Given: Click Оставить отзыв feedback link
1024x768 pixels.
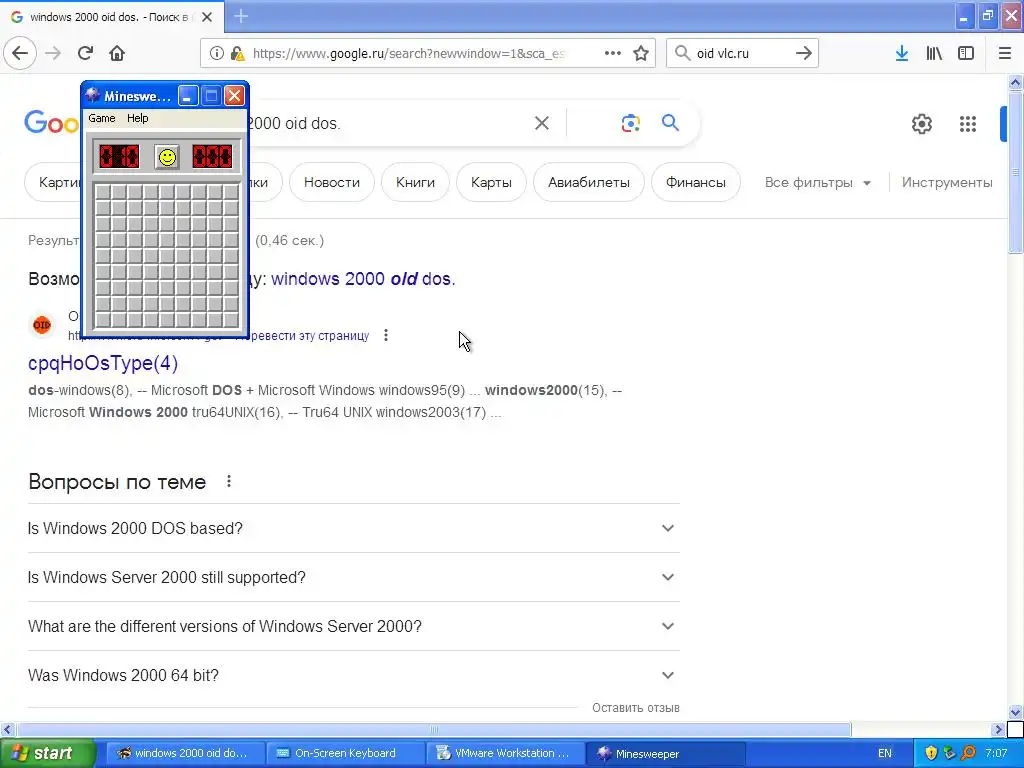Looking at the screenshot, I should pos(635,708).
